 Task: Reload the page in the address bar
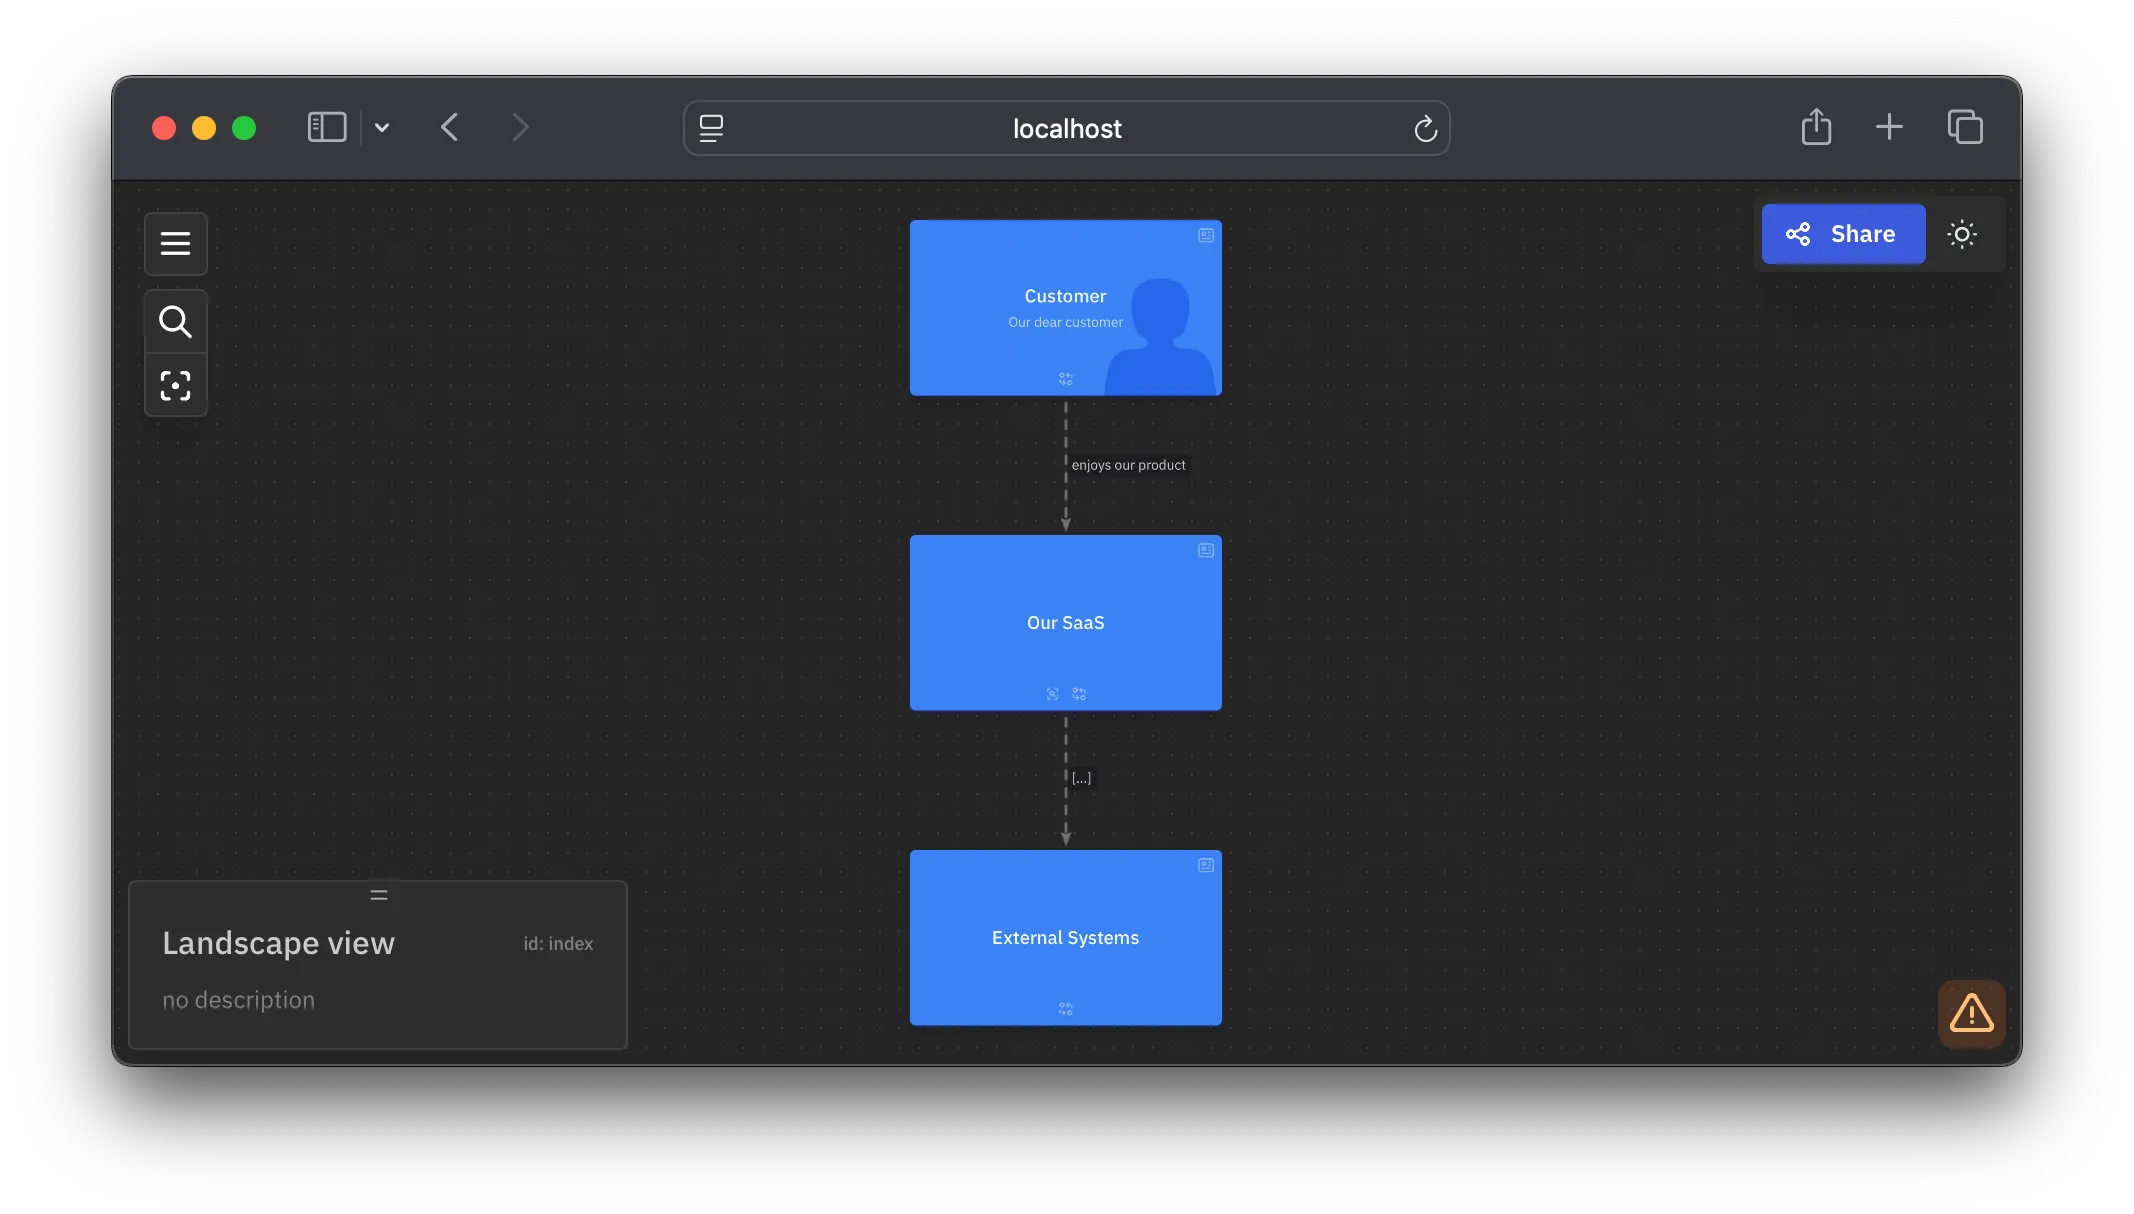(x=1425, y=128)
